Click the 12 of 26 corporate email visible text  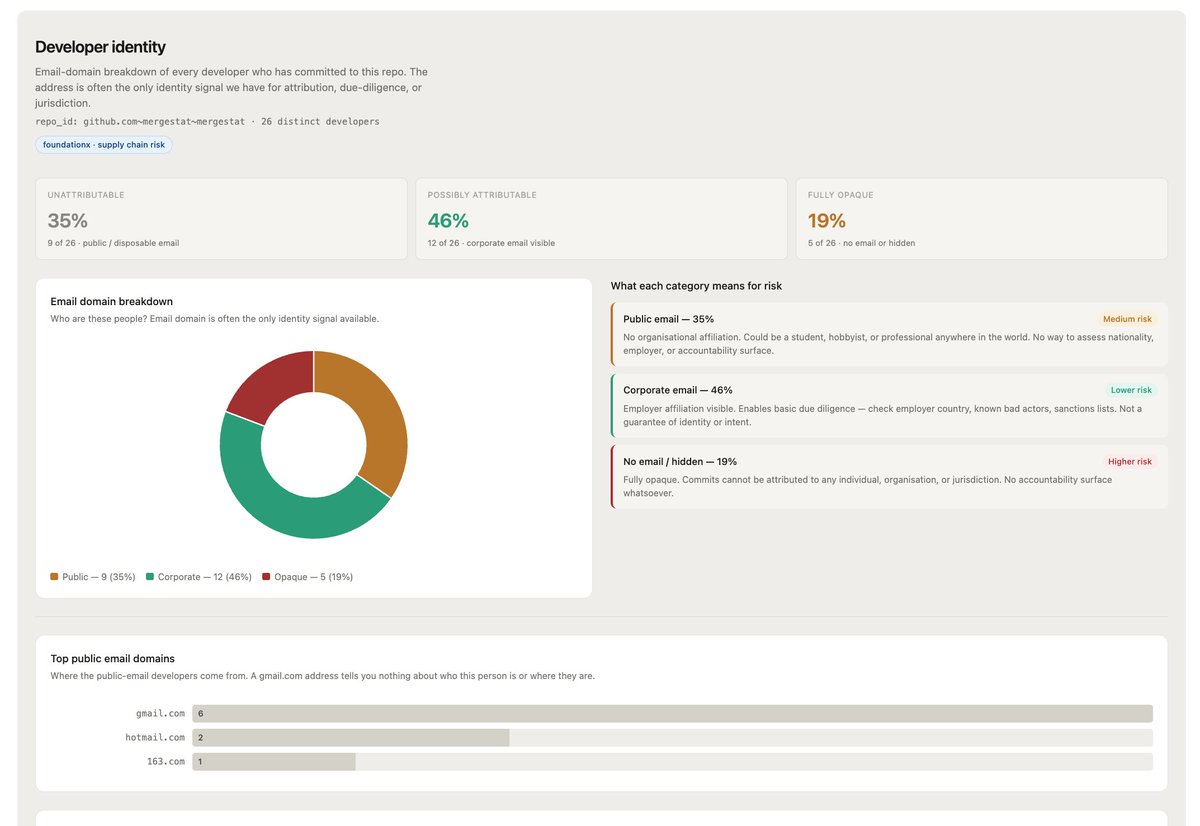pyautogui.click(x=491, y=243)
